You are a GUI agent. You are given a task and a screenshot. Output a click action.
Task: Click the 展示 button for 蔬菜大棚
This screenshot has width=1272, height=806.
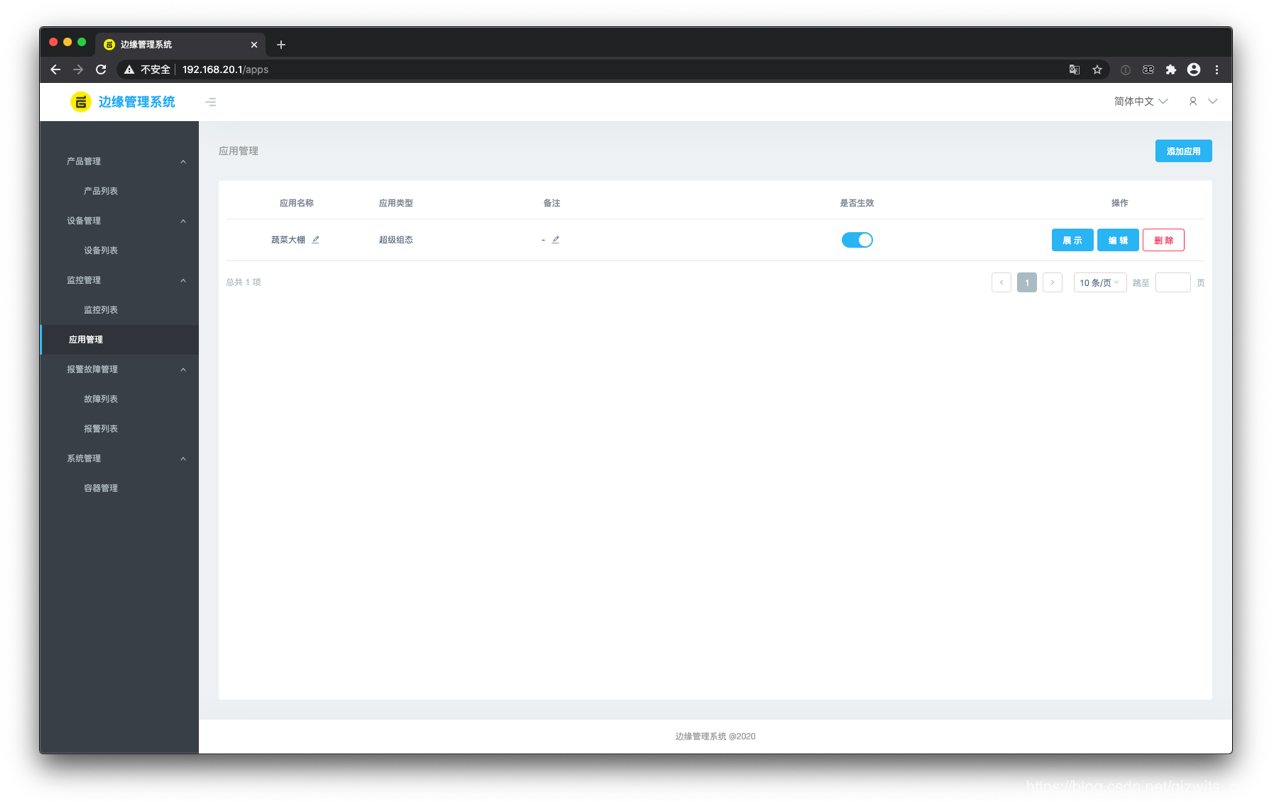[x=1072, y=240]
